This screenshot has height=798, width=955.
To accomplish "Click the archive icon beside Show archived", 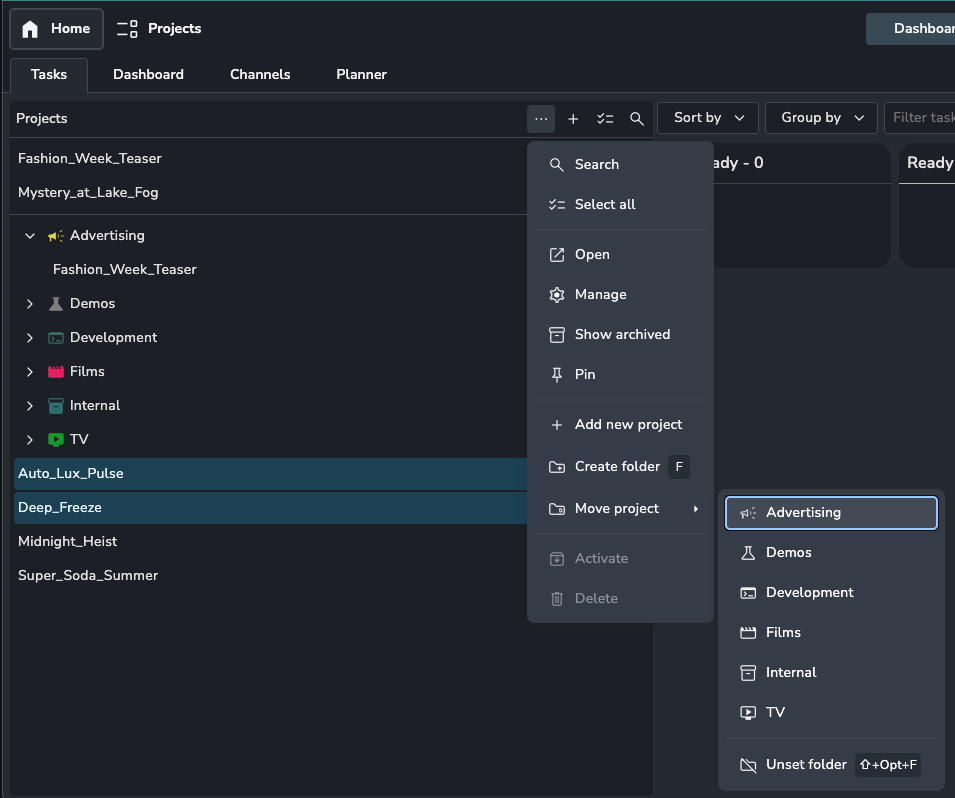I will [x=557, y=335].
